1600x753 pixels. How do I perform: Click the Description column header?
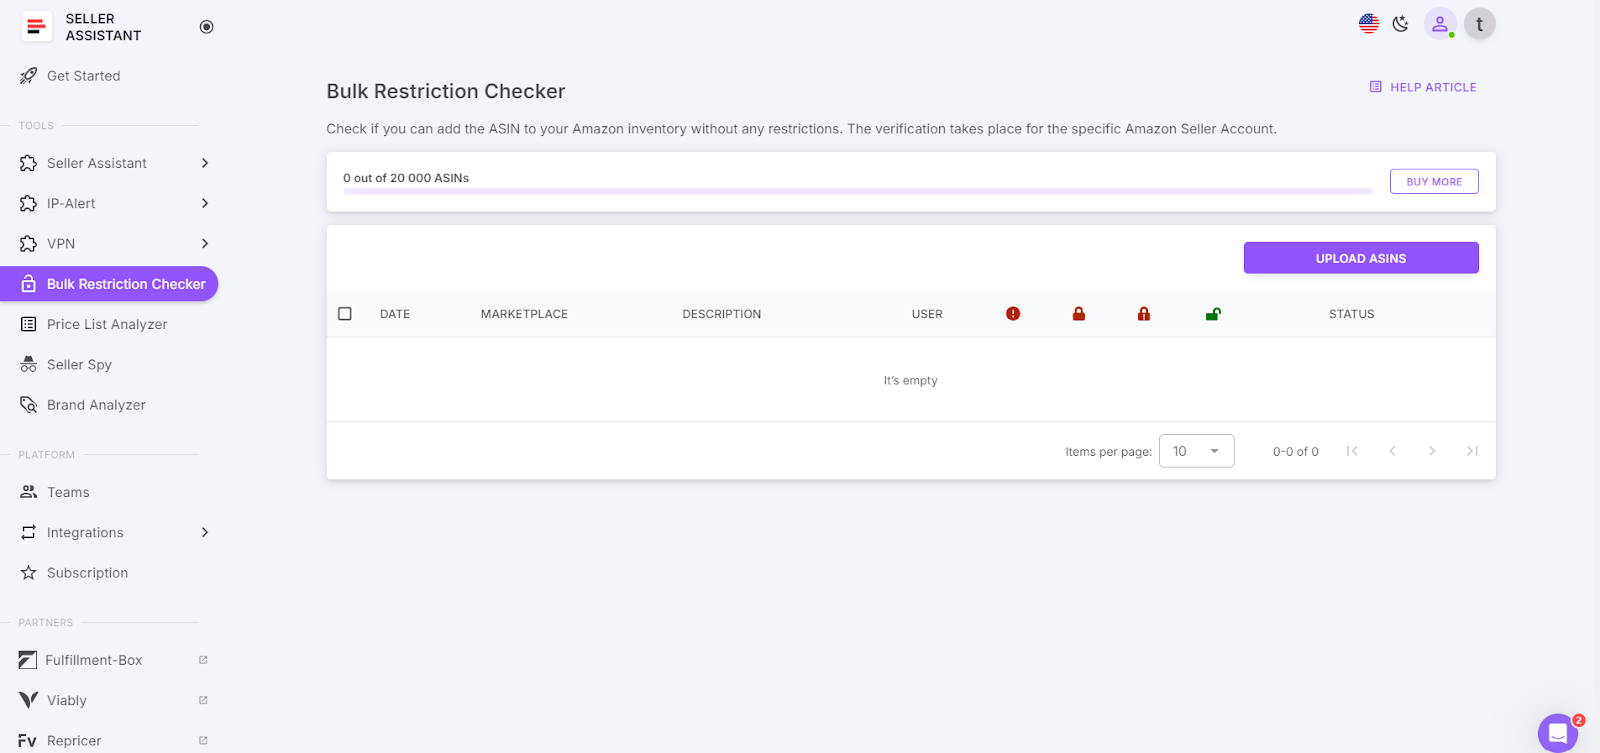coord(722,314)
